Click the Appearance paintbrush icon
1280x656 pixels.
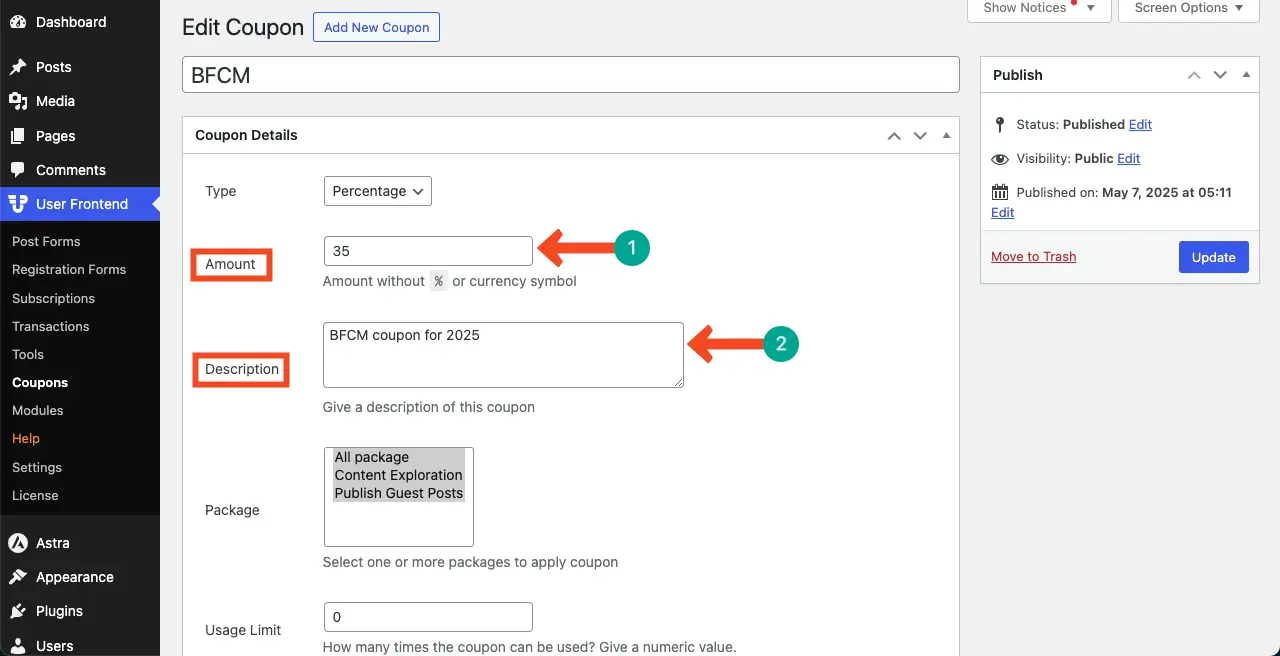(x=18, y=577)
